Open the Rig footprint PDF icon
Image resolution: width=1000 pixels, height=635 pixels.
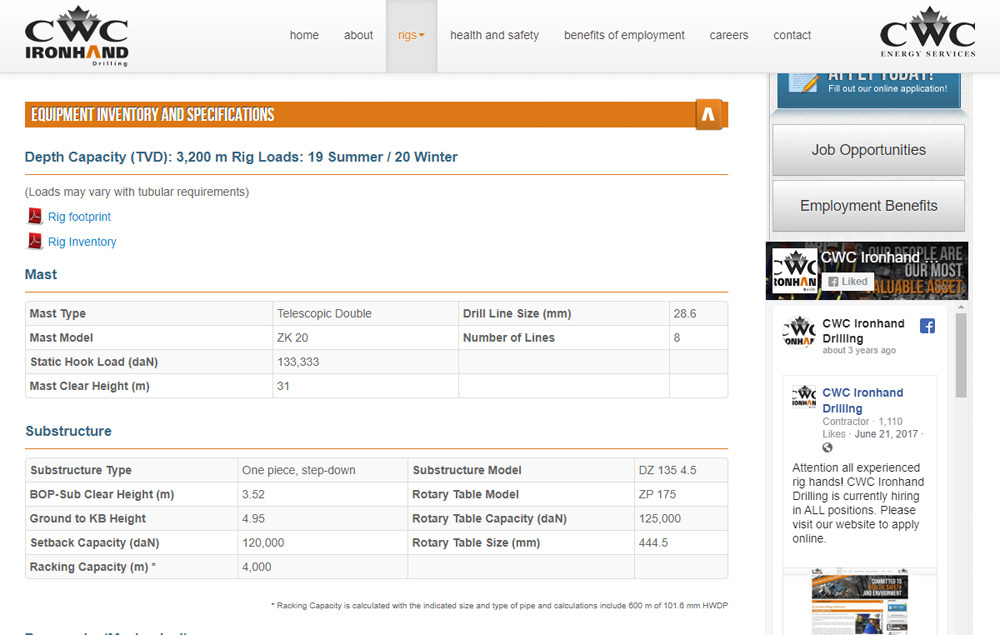tap(35, 216)
